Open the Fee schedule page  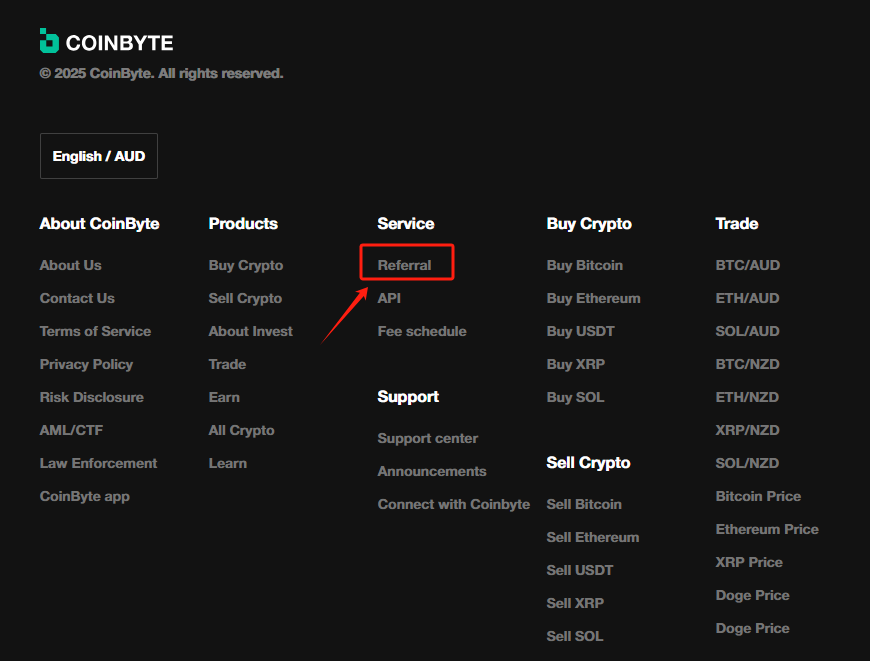(x=422, y=330)
